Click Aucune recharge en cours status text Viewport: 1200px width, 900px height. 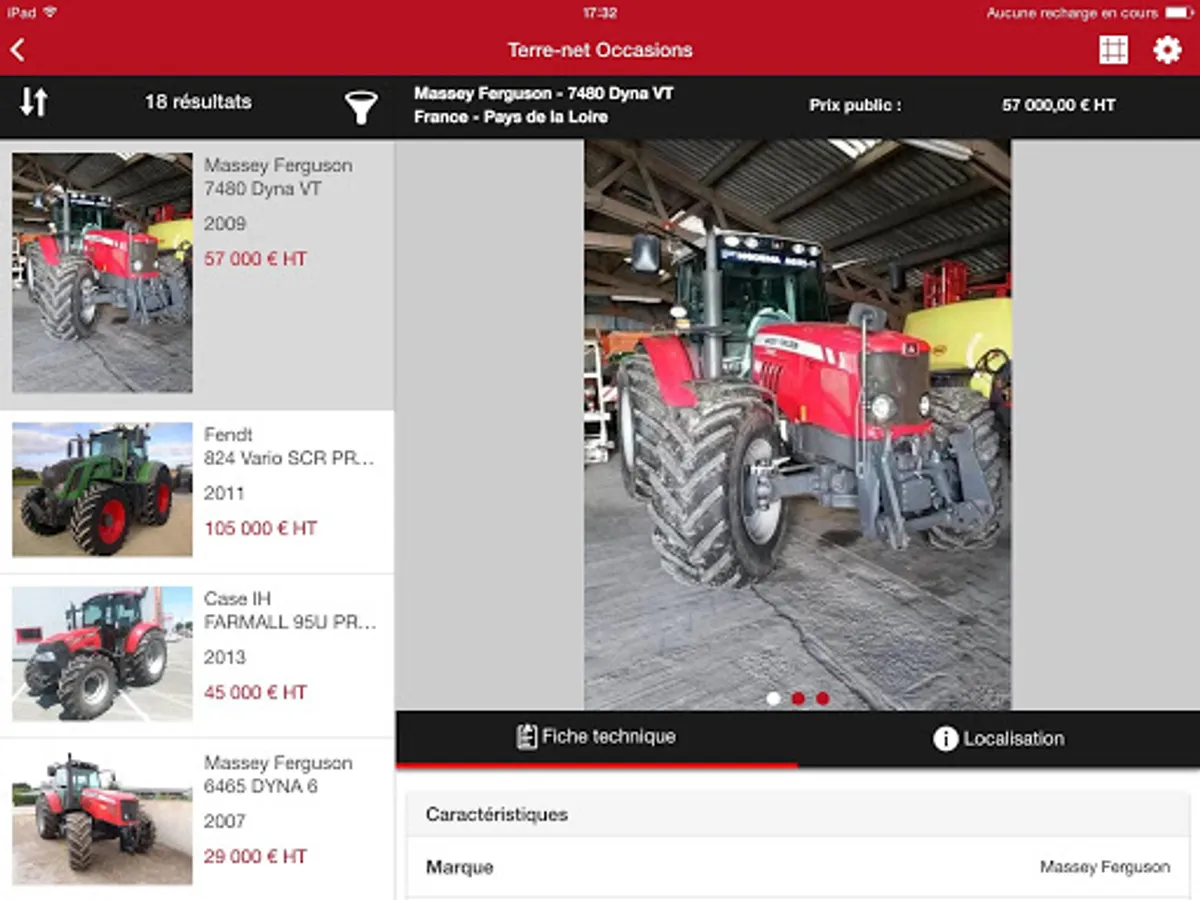(x=1072, y=13)
